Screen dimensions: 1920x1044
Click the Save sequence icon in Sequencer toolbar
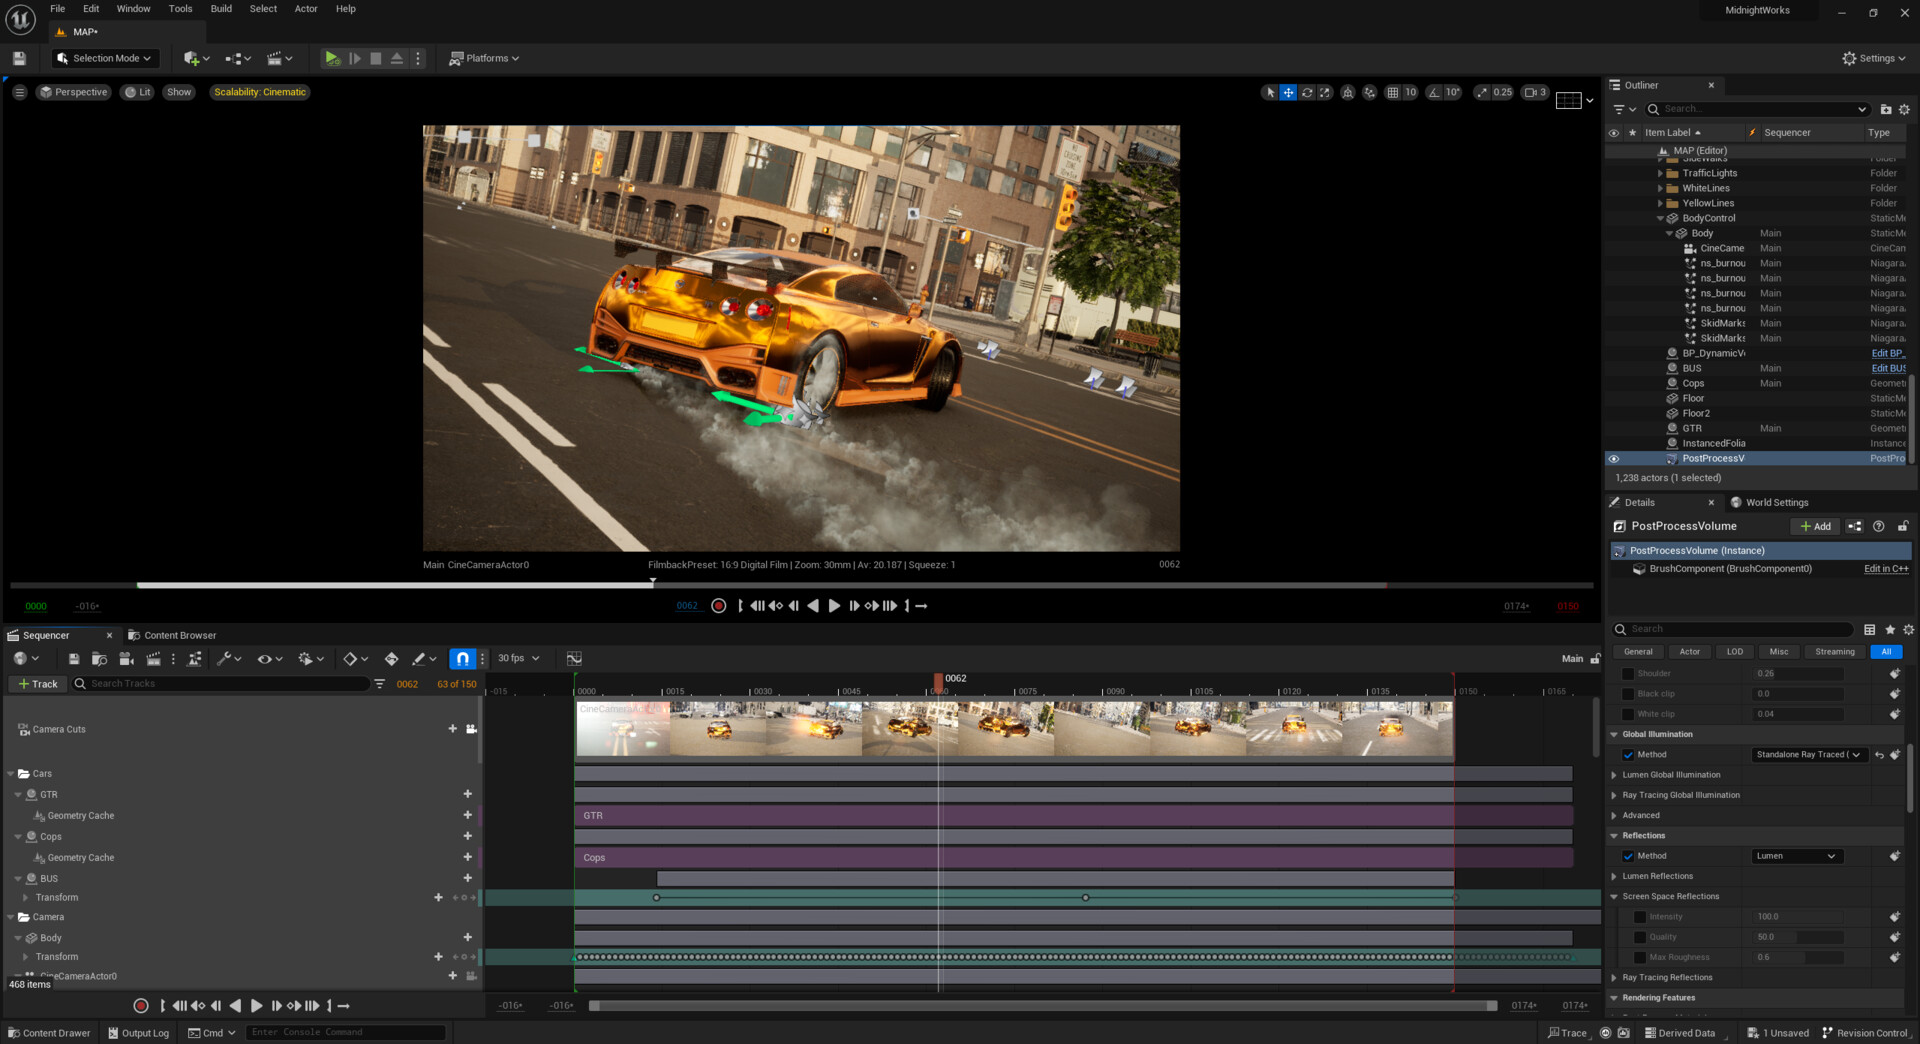click(72, 658)
